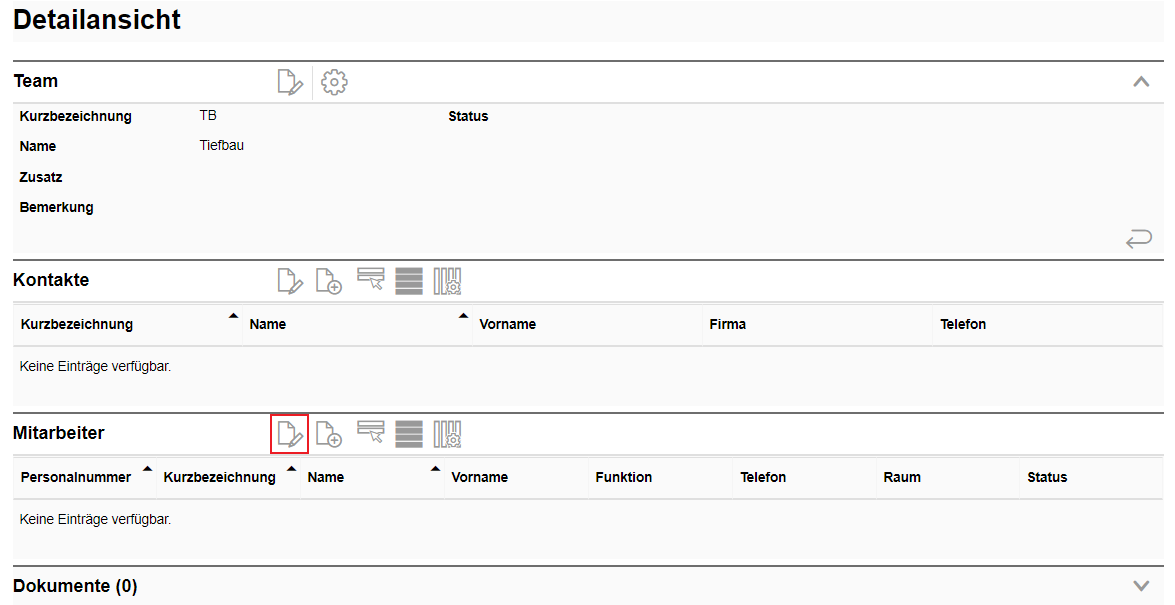The image size is (1175, 605).
Task: Sort Mitarbeiter by Personalnummer column
Action: point(76,477)
